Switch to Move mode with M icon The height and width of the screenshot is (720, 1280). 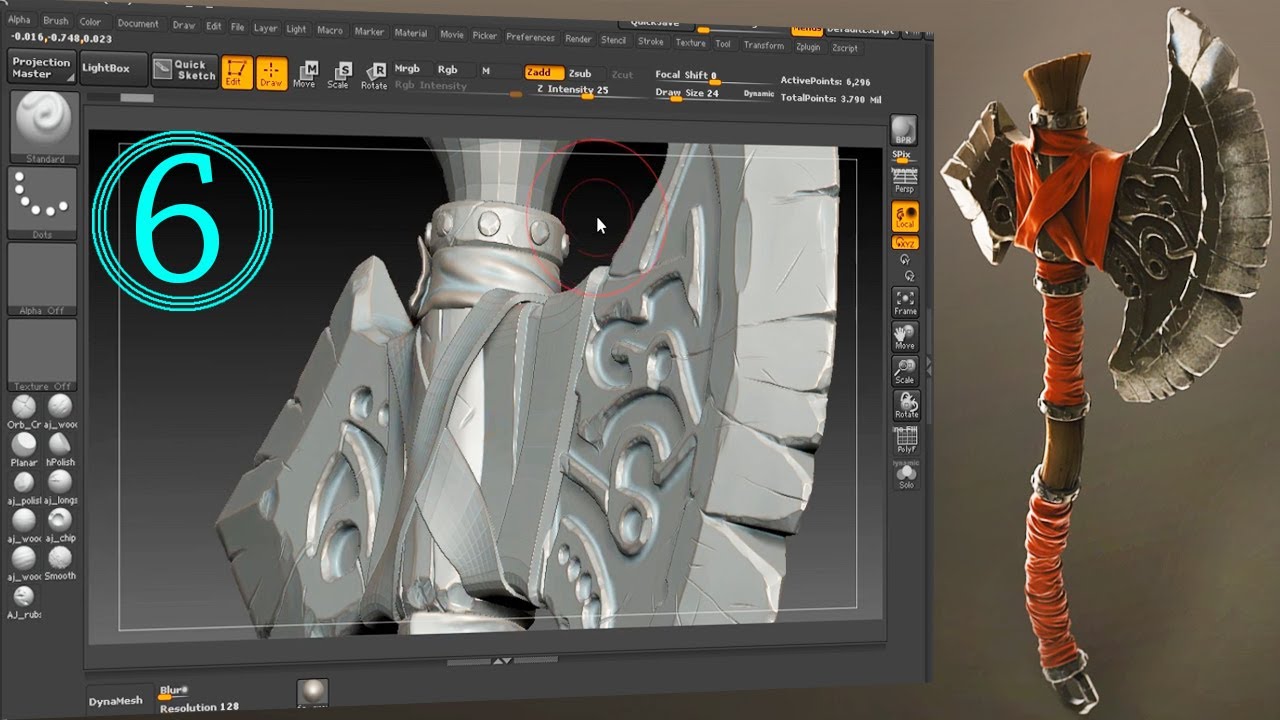click(x=305, y=74)
